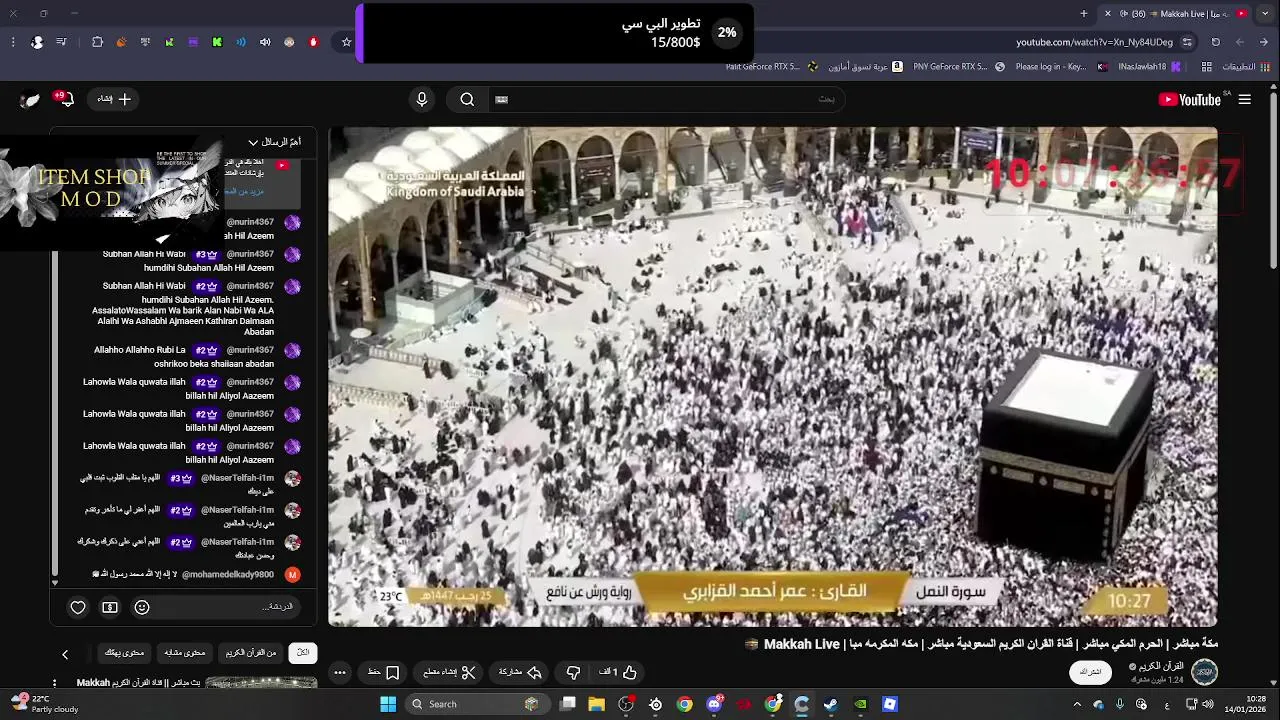1280x720 pixels.
Task: Open the browser profile avatar
Action: 37,42
